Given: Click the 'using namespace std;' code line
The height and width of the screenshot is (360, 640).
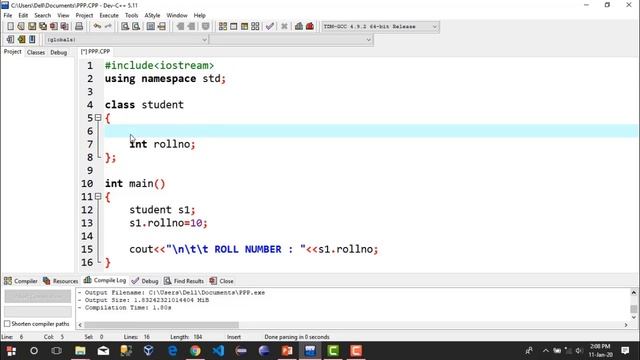Looking at the screenshot, I should tap(165, 78).
